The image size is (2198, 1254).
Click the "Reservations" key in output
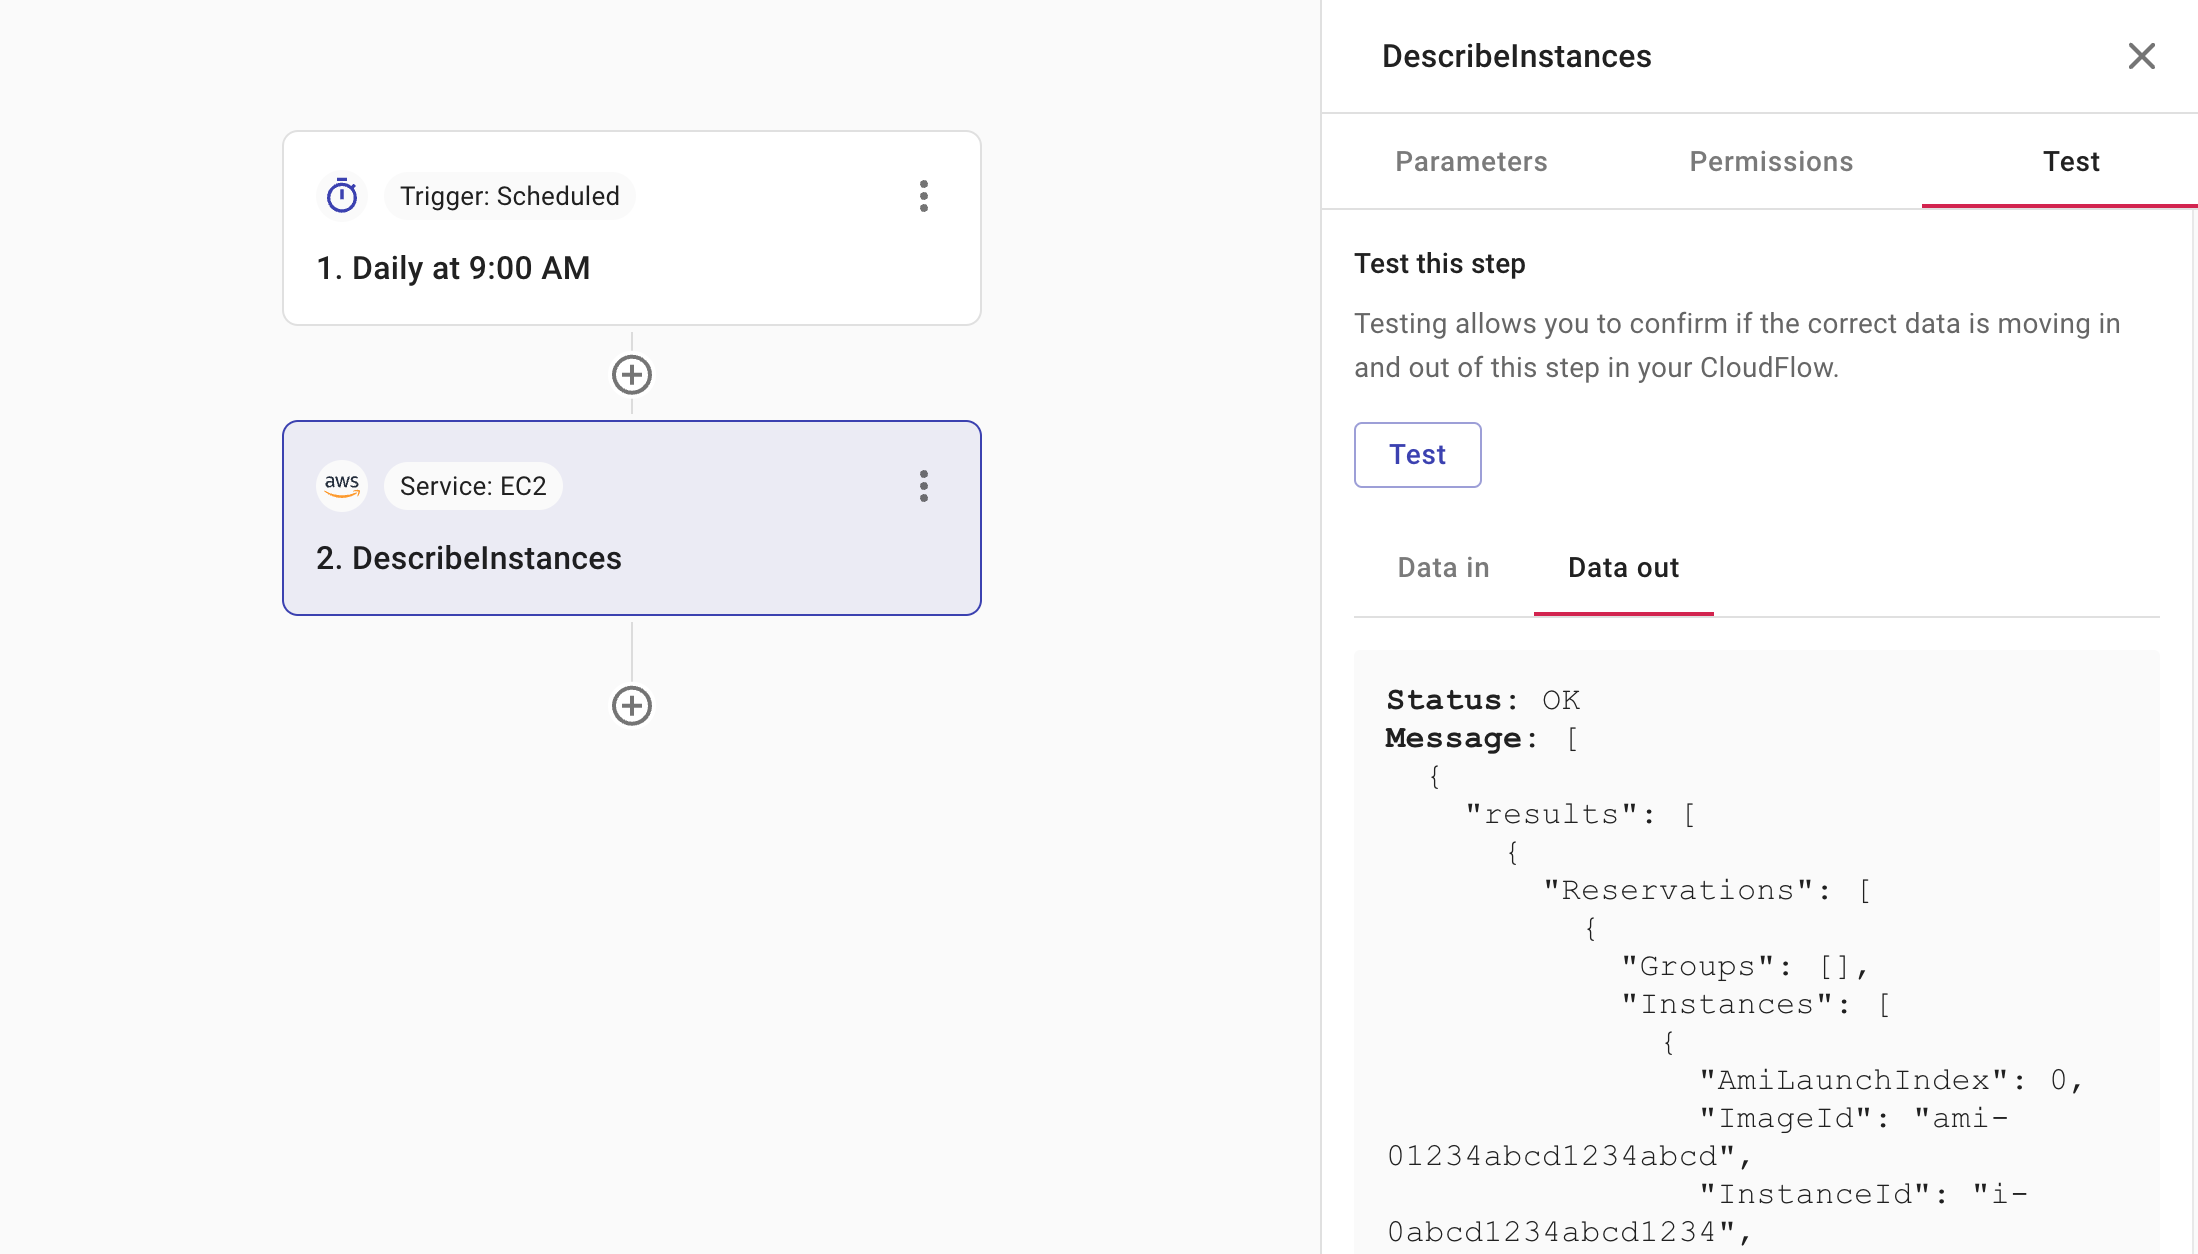pos(1679,890)
